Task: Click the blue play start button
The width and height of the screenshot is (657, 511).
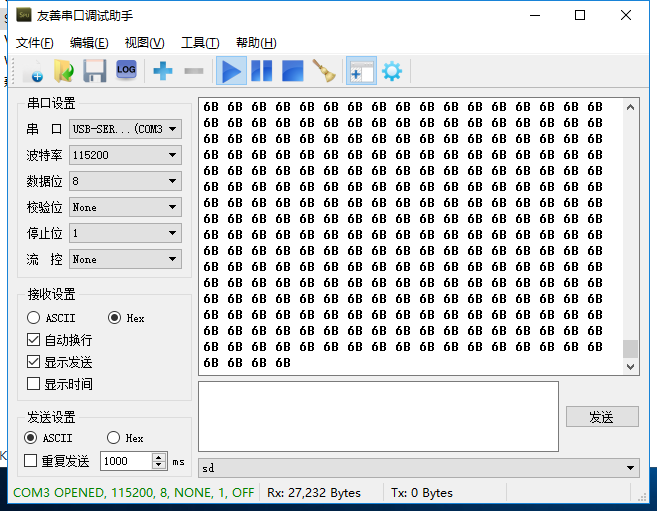Action: pos(231,71)
